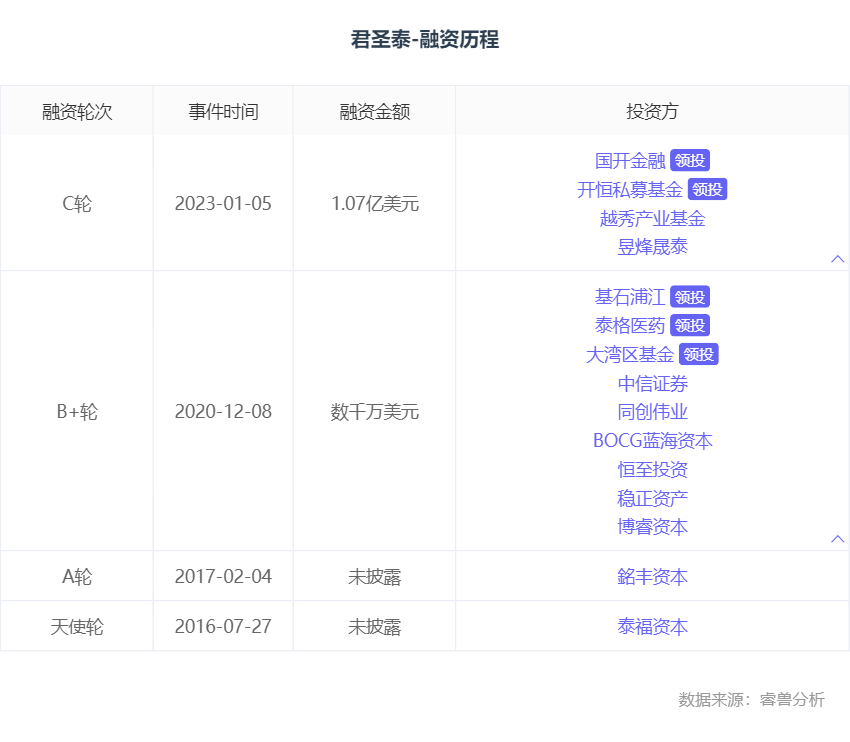Click the date 2020-12-08

tap(223, 412)
